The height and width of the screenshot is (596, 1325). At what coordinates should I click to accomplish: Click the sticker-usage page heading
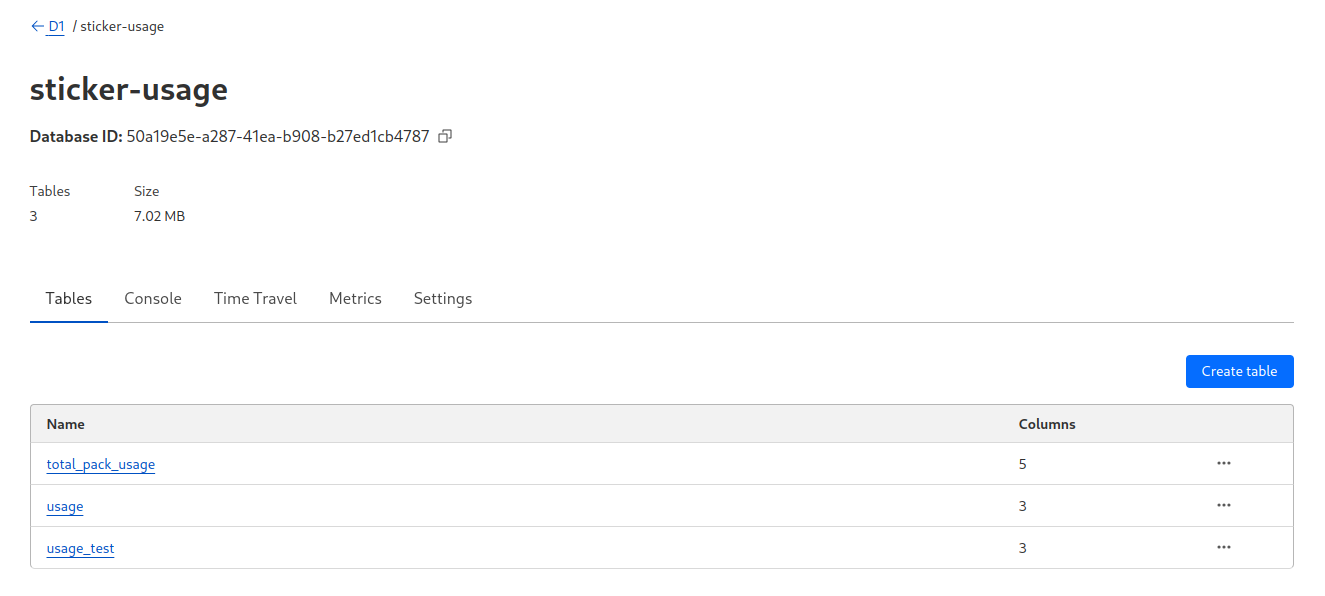[x=129, y=90]
